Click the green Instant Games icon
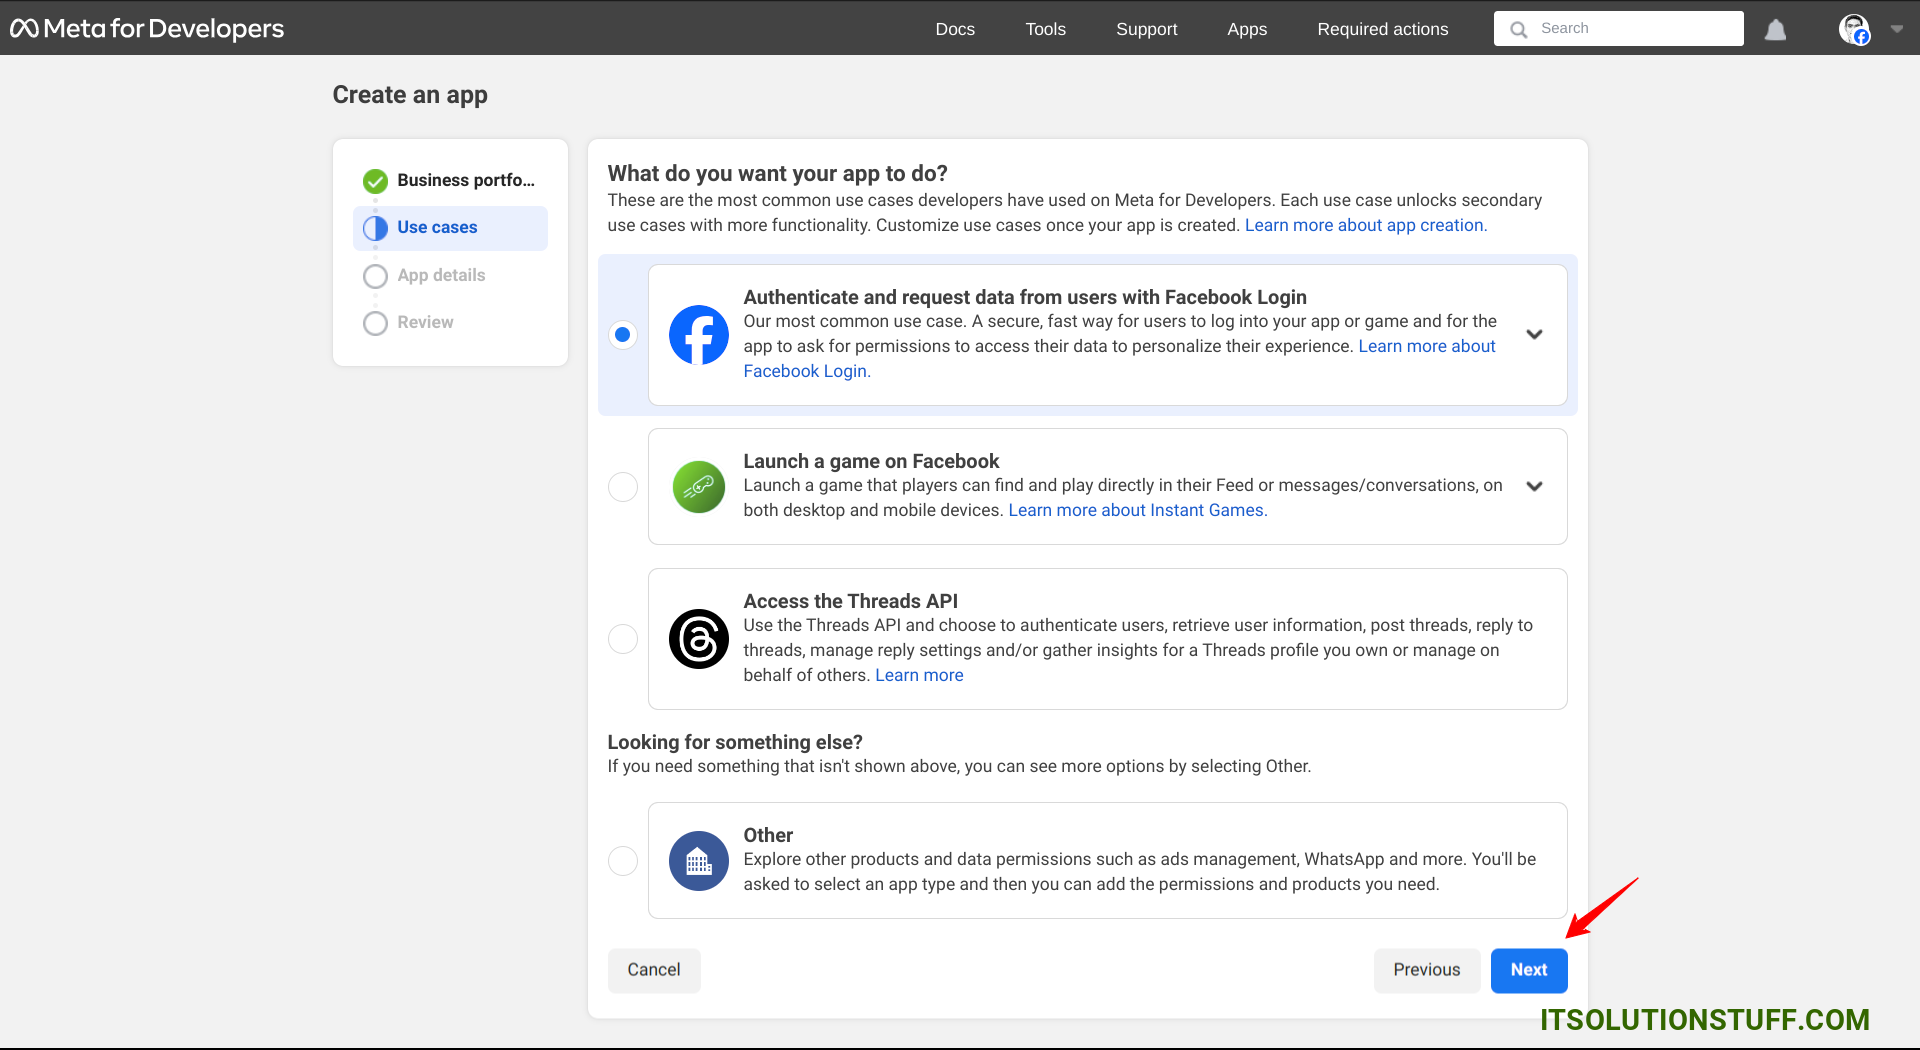This screenshot has width=1920, height=1050. 698,487
